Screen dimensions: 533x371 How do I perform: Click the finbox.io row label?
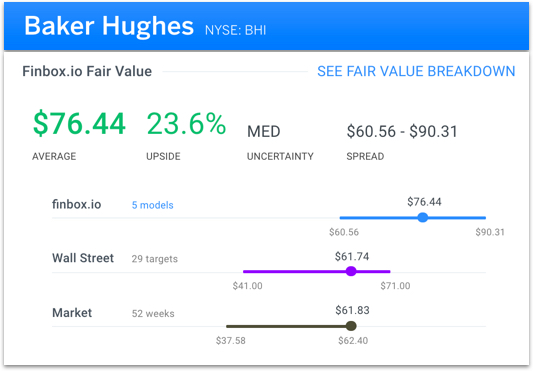[76, 204]
